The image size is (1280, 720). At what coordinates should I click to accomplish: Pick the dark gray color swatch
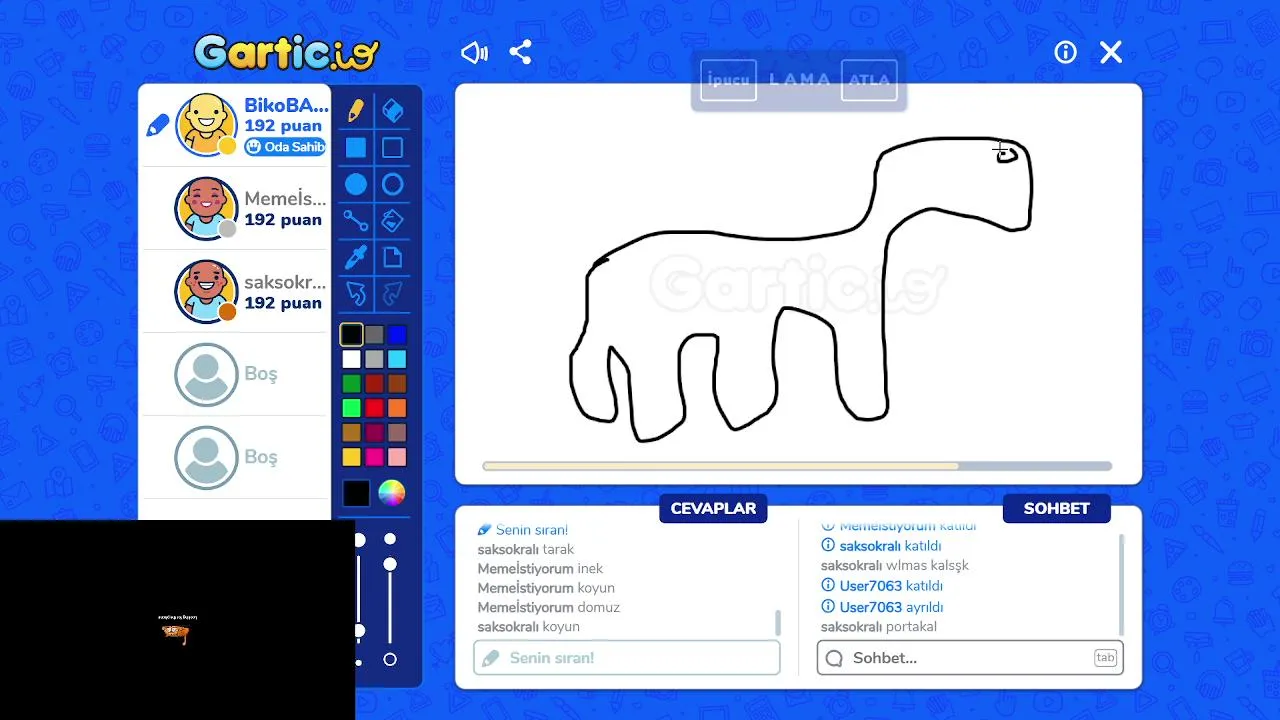tap(374, 335)
